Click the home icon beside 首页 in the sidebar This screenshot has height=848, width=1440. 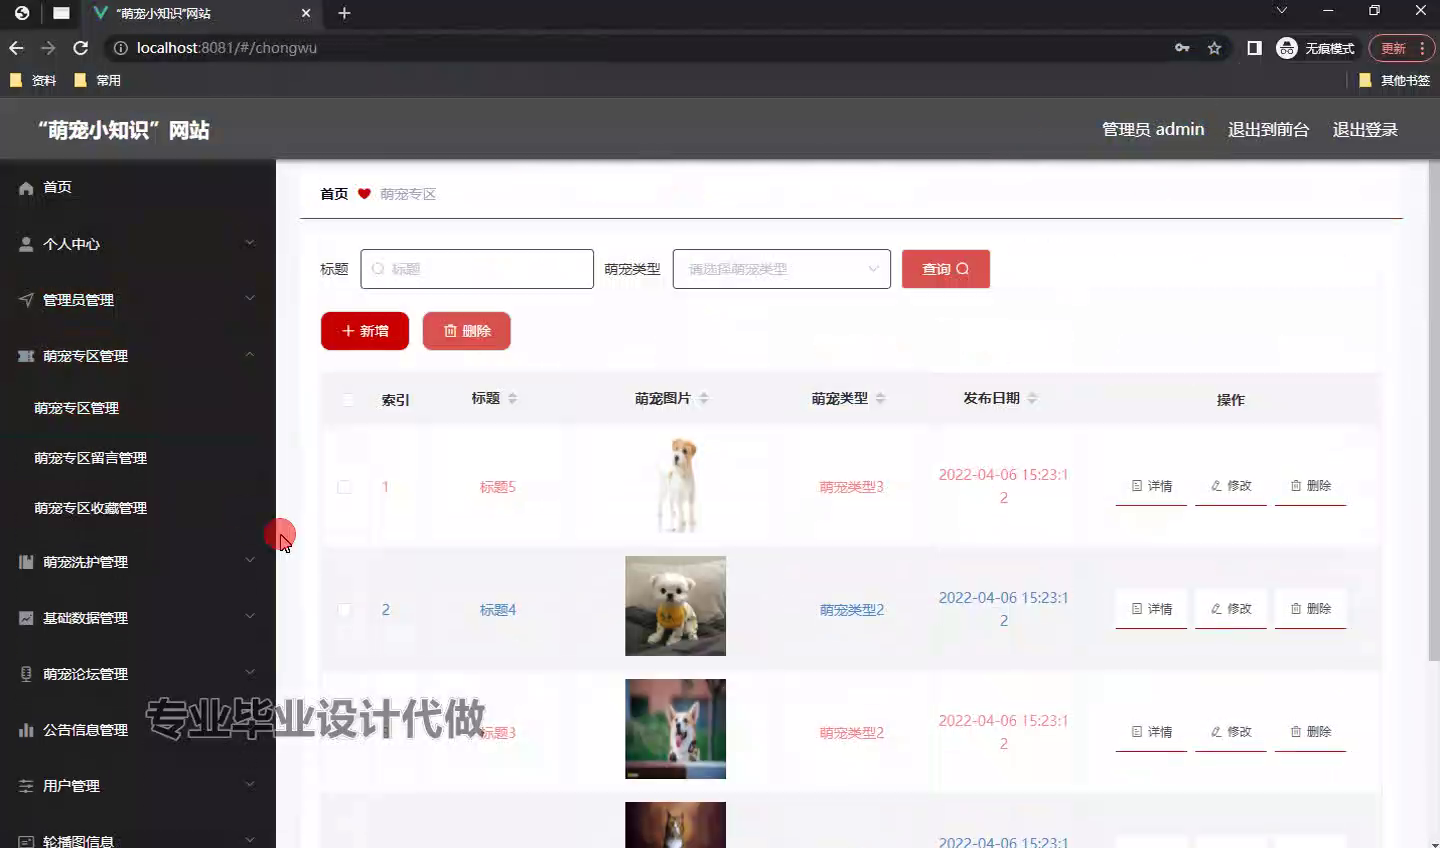tap(26, 188)
